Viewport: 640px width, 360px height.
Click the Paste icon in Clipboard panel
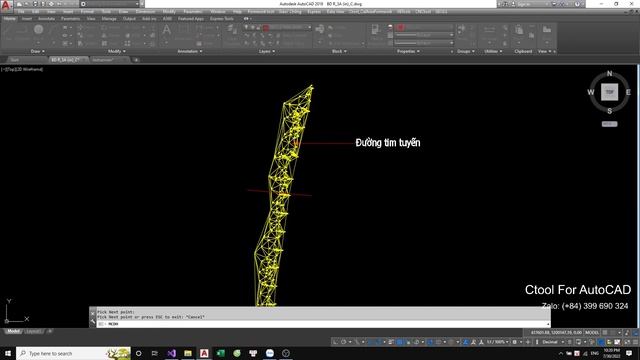[x=519, y=29]
